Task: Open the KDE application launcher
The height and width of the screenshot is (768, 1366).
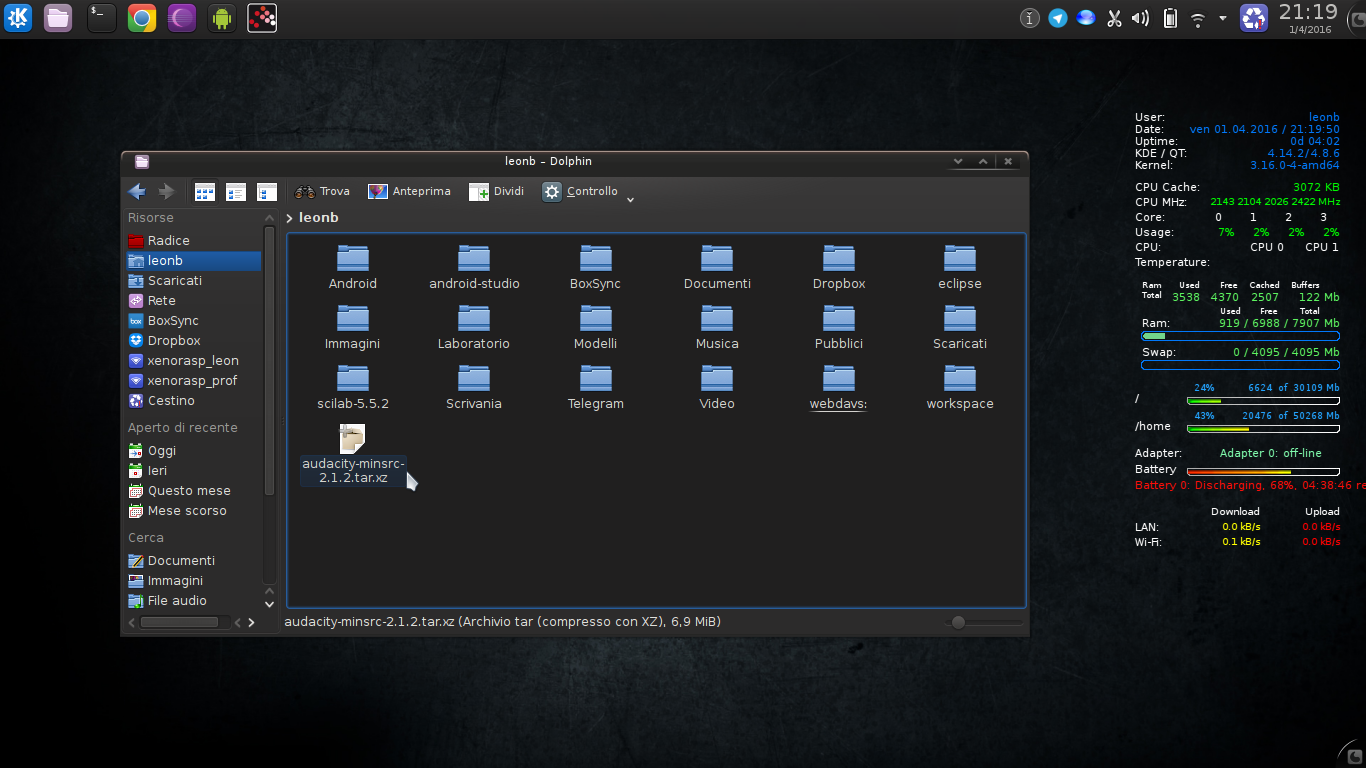Action: (18, 18)
